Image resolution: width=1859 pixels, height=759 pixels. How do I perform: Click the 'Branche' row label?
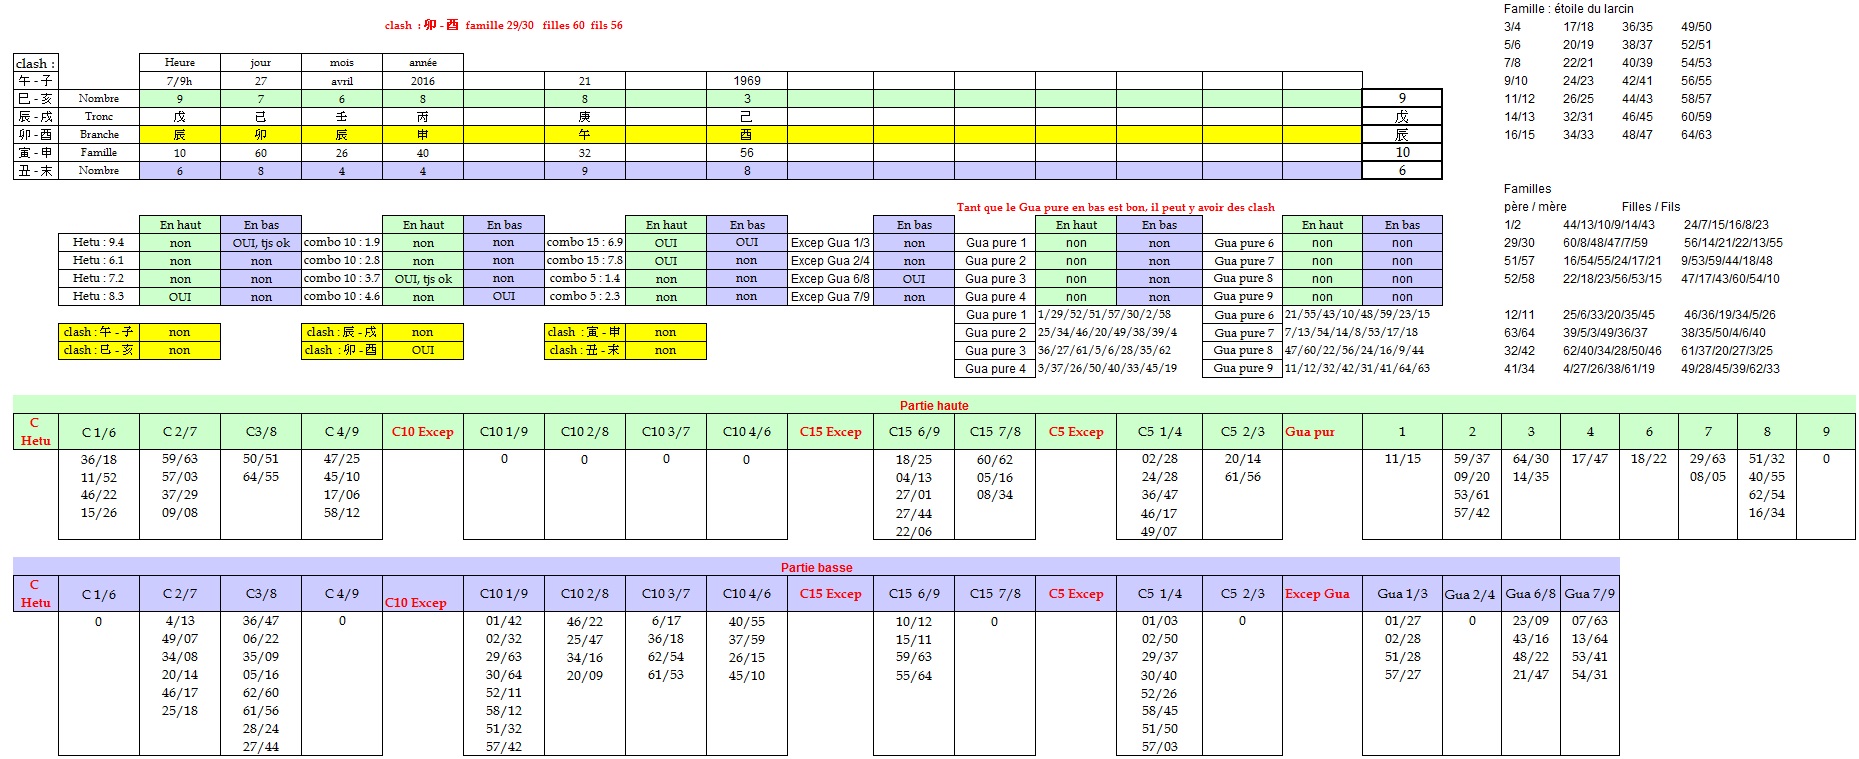tap(99, 134)
